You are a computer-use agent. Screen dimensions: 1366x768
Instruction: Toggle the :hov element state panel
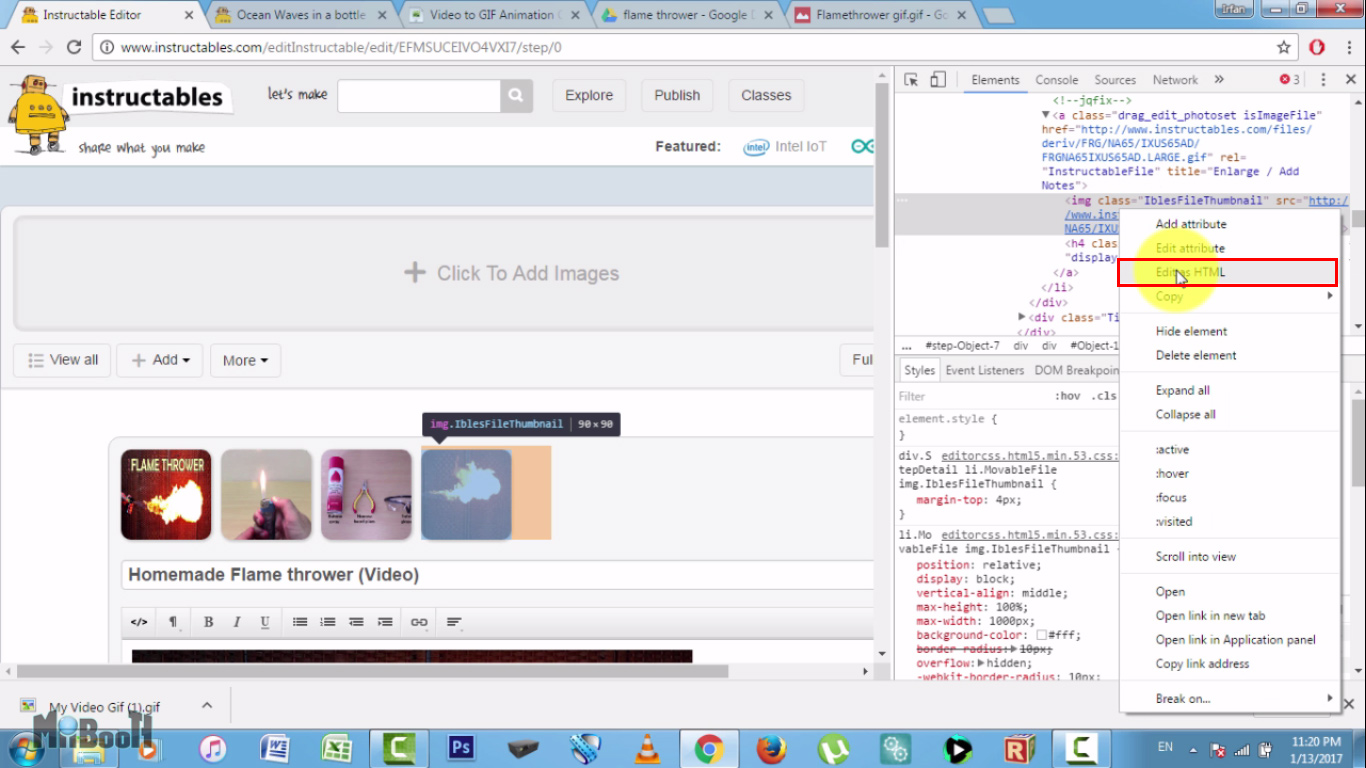click(1069, 396)
